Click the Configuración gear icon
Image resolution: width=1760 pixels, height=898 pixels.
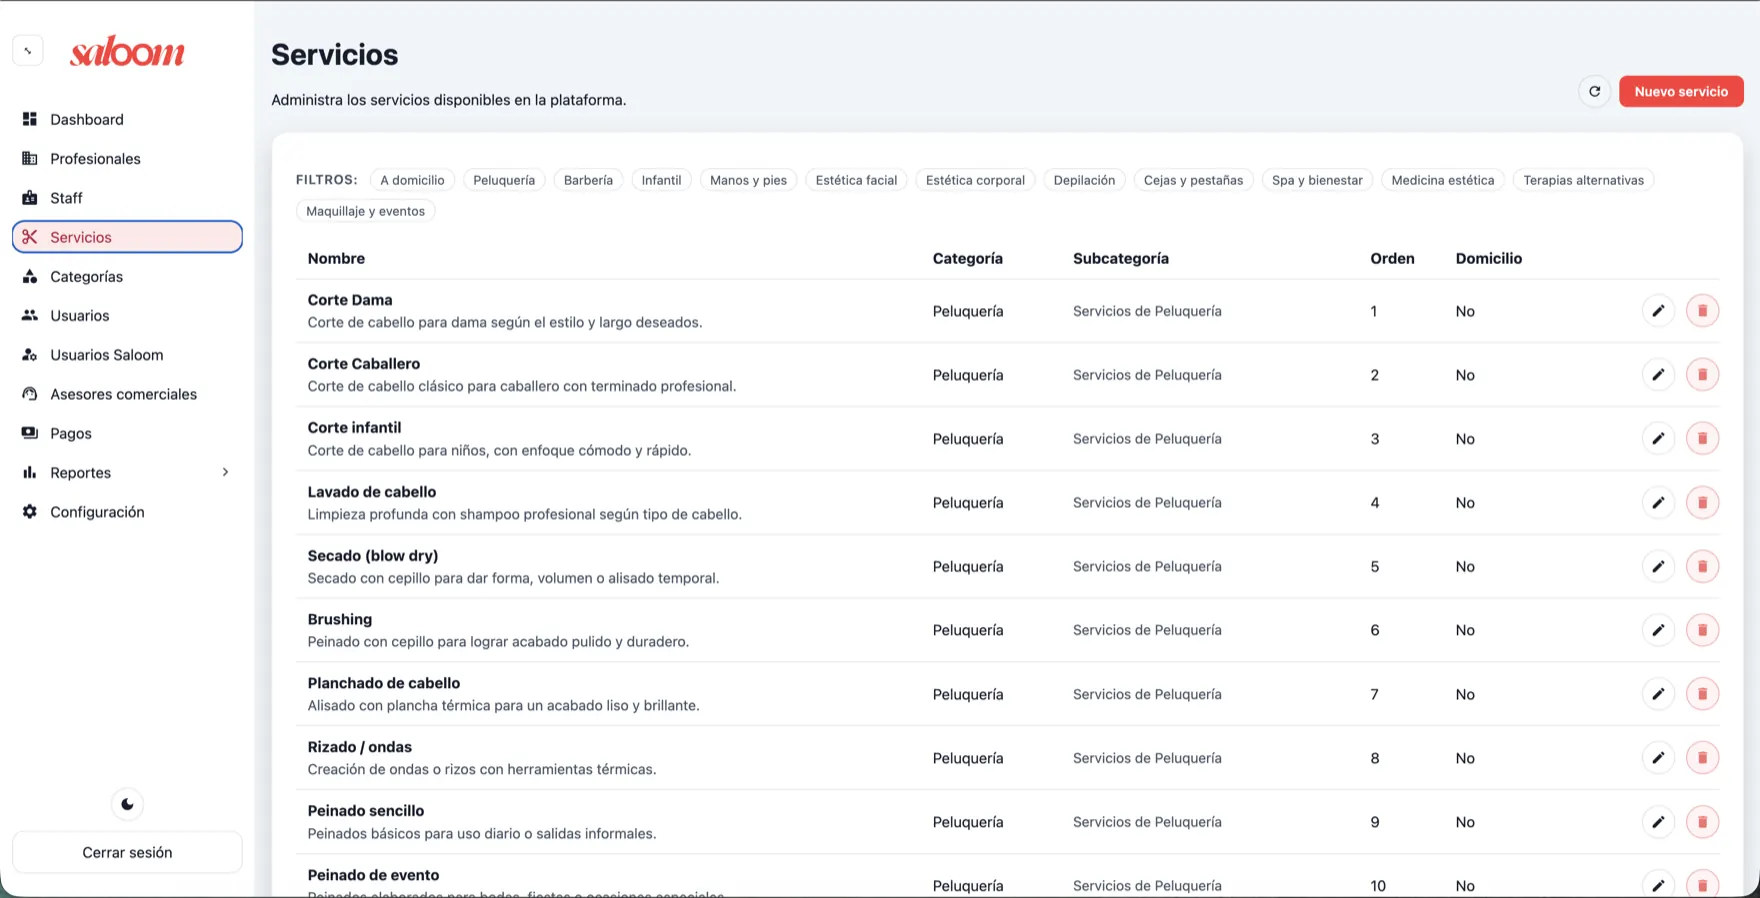pyautogui.click(x=30, y=511)
